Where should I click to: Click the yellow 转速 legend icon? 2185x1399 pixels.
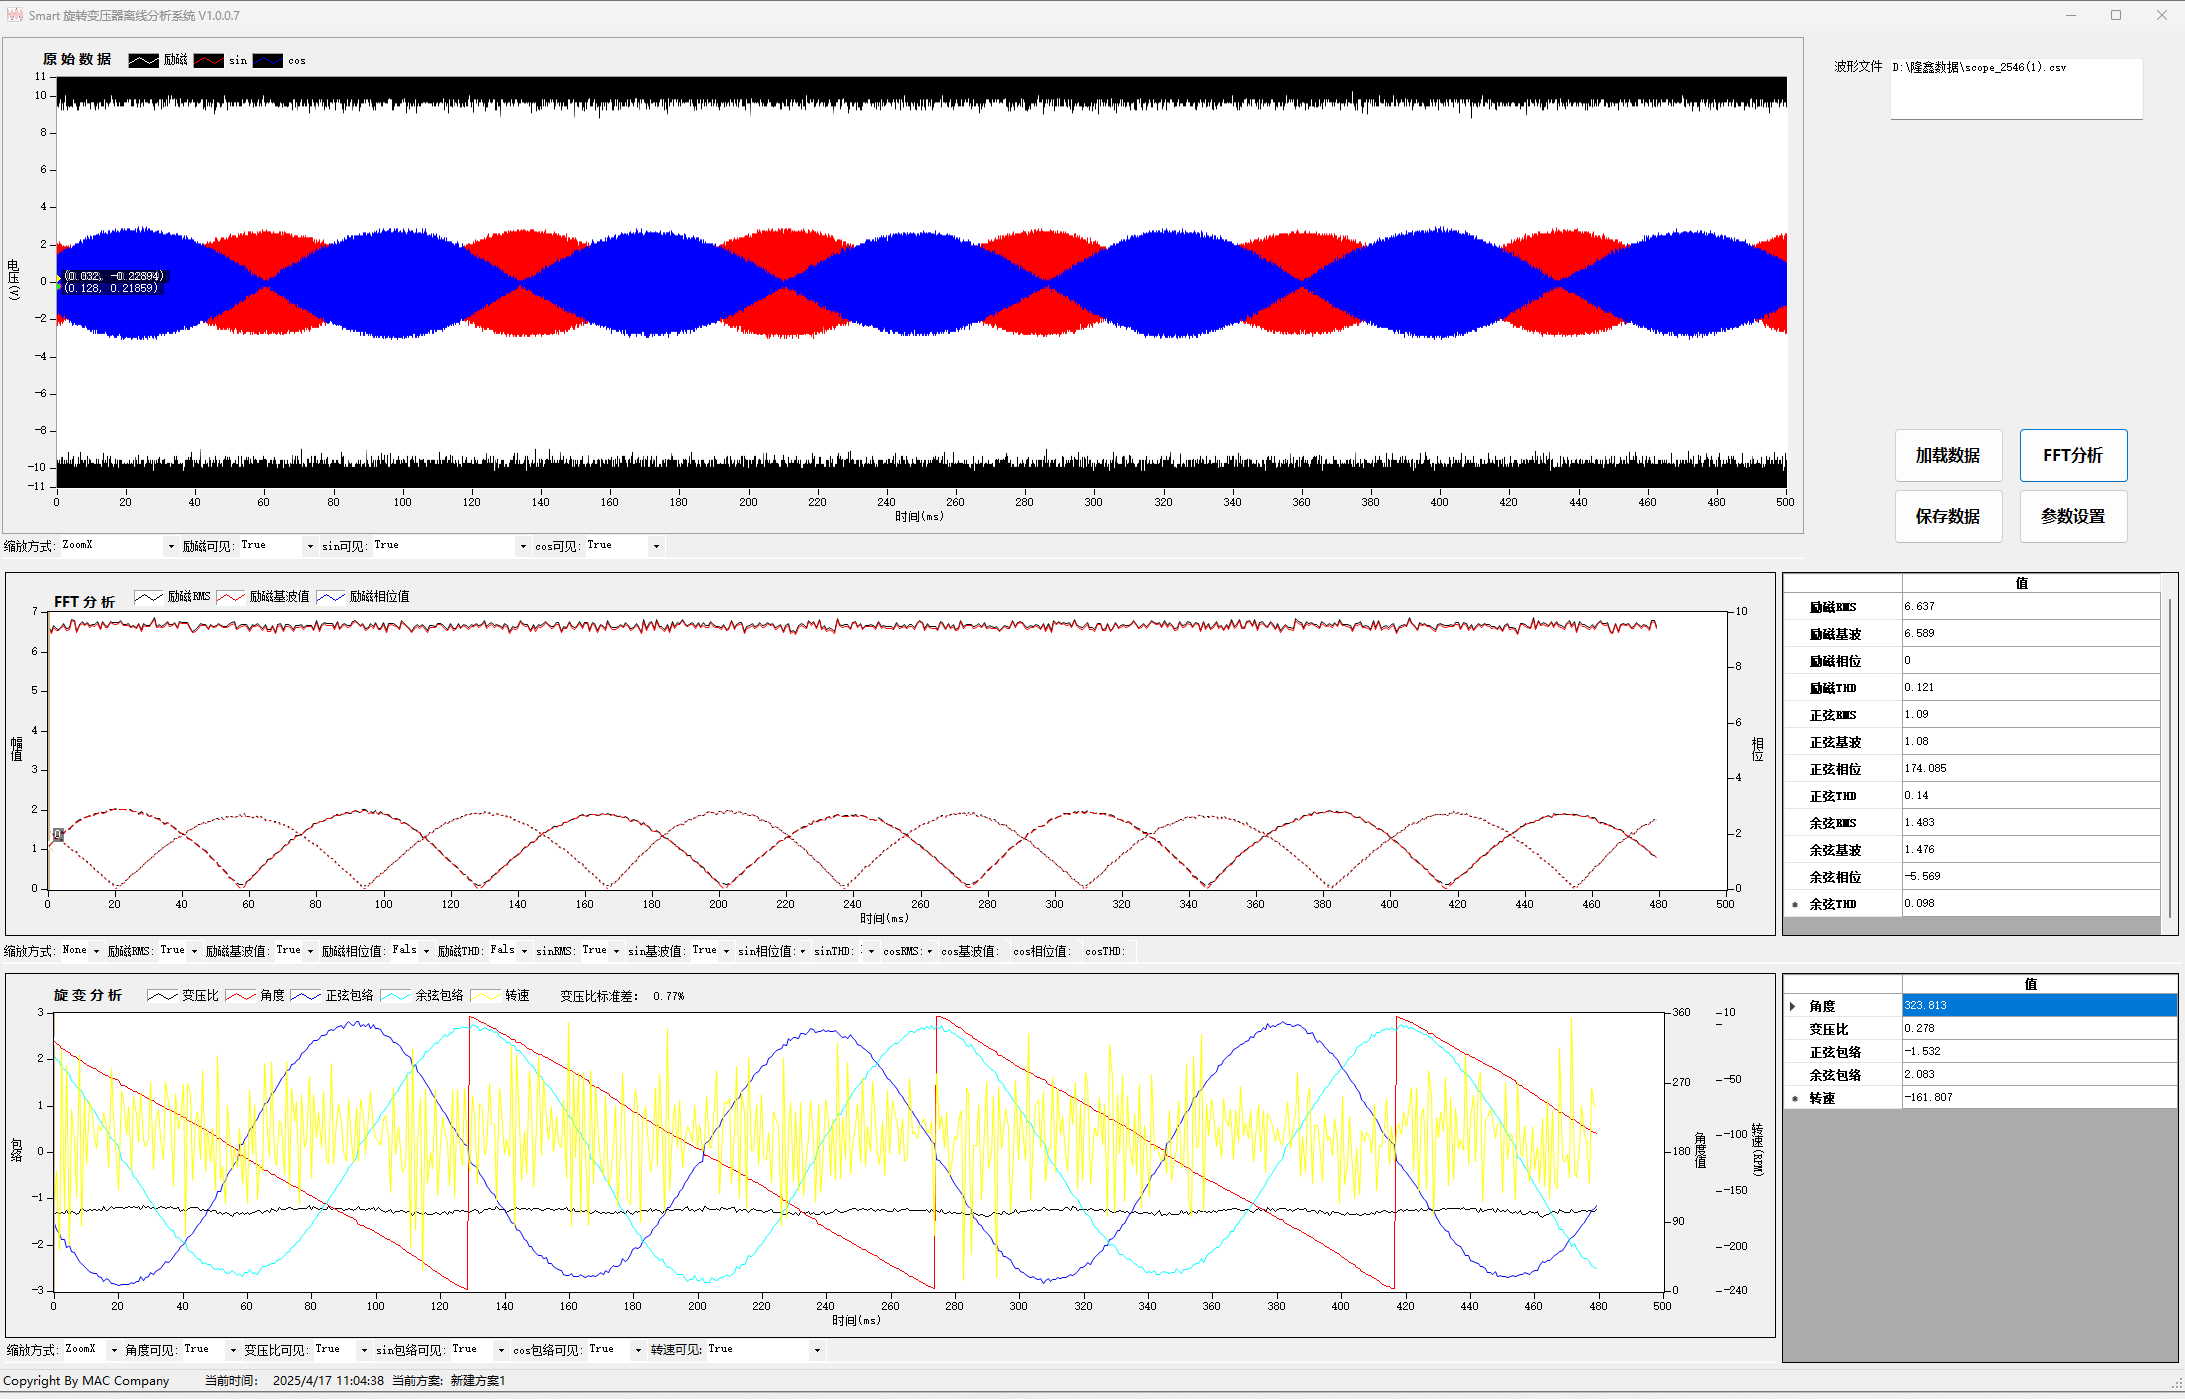click(485, 996)
